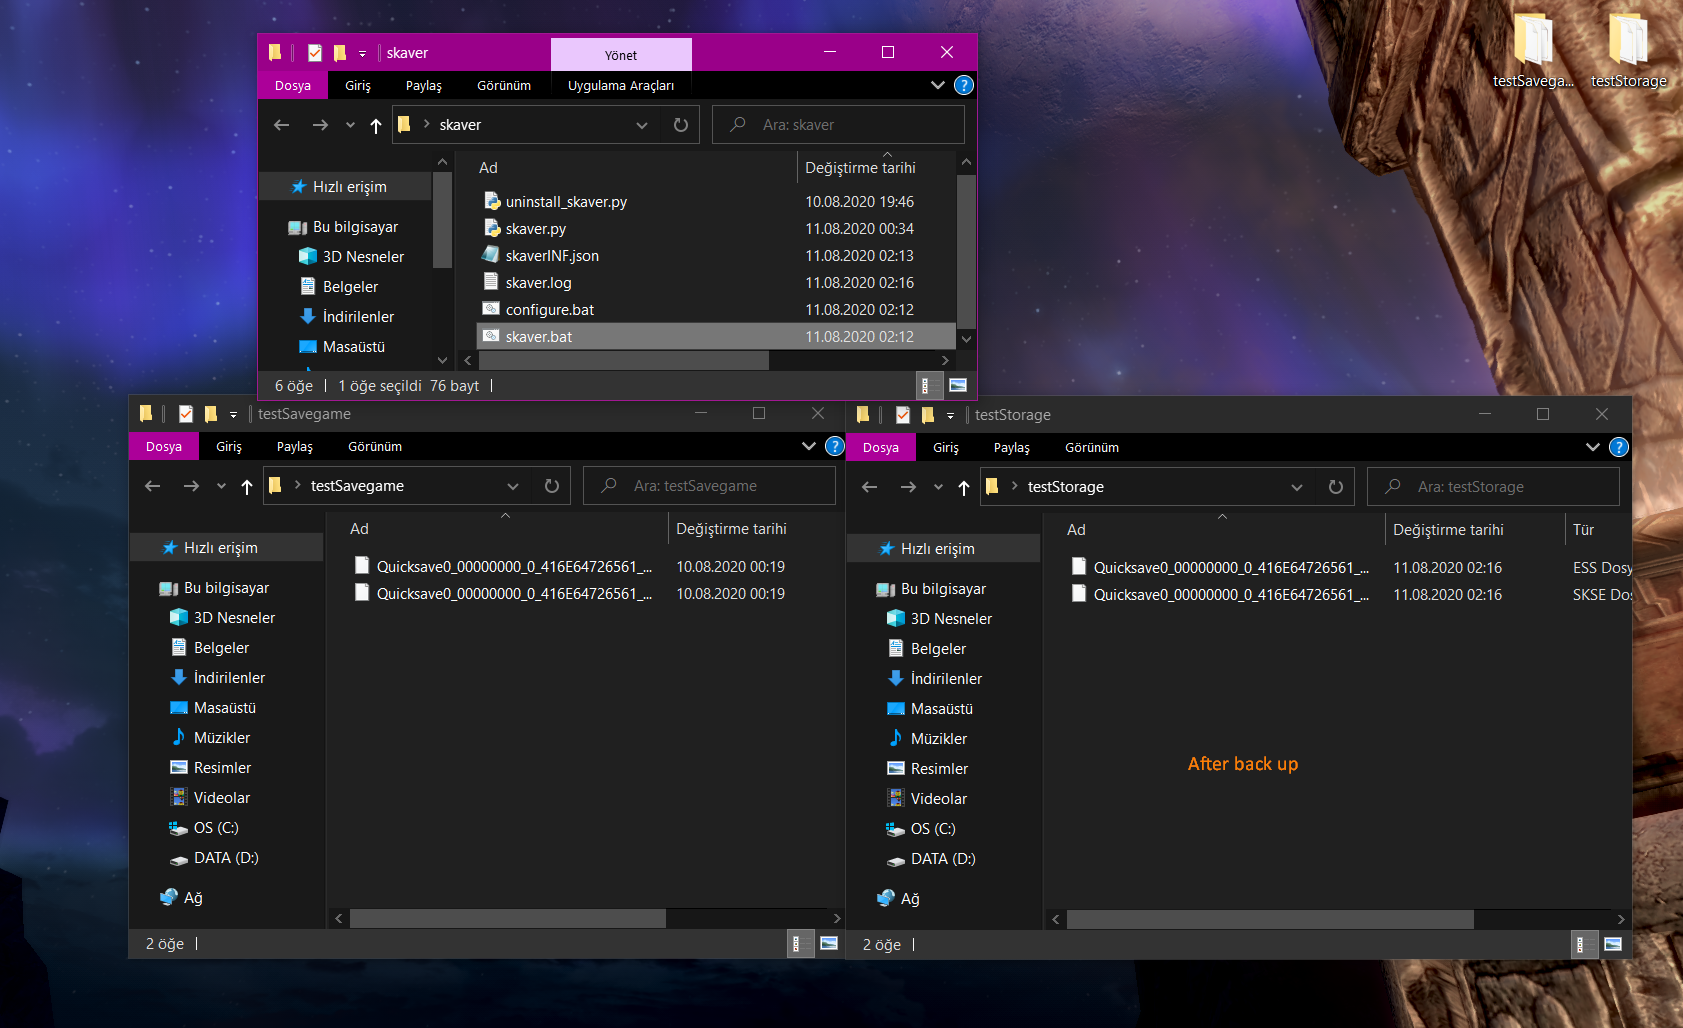Expand the ribbon in the skaver window
This screenshot has width=1683, height=1028.
pyautogui.click(x=937, y=85)
